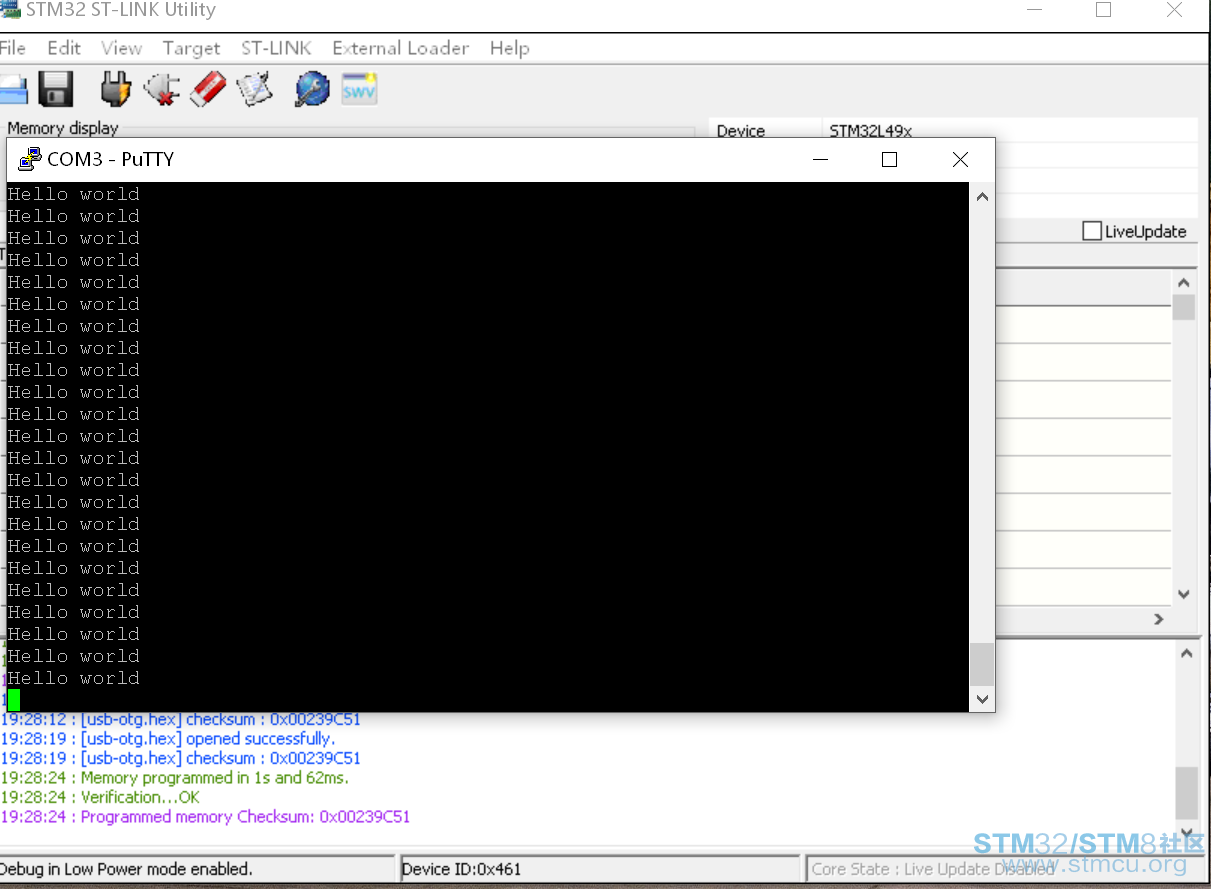Viewport: 1211px width, 889px height.
Task: Click the 'STM32 ST-LINK Utility' title text
Action: pos(121,10)
